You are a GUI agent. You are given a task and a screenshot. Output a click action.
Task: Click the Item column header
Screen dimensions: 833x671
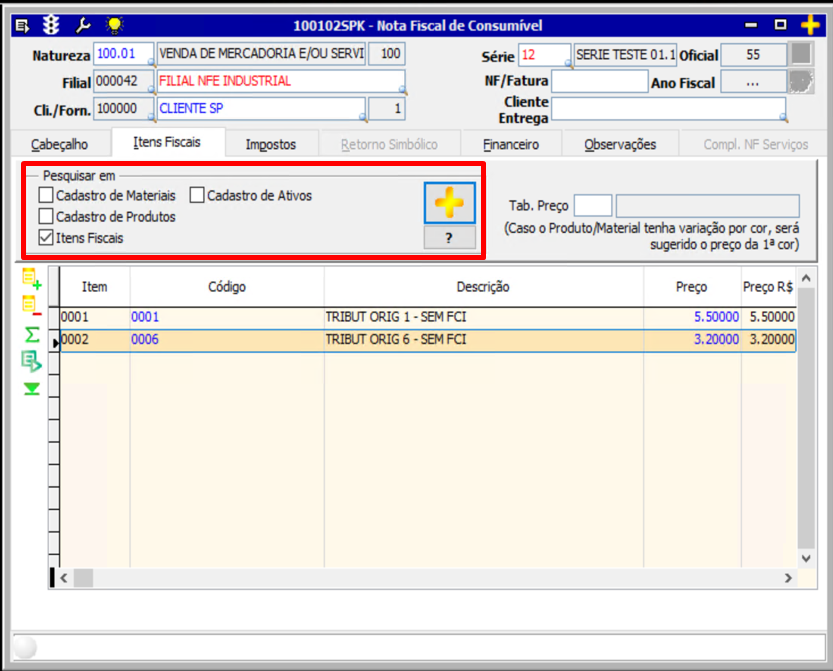(95, 287)
